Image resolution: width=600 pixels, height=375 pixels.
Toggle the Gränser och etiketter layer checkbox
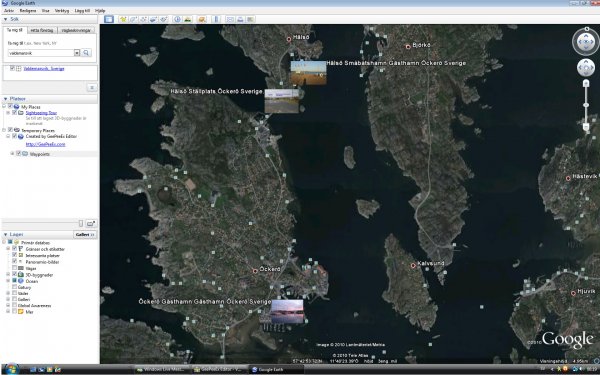coord(15,249)
